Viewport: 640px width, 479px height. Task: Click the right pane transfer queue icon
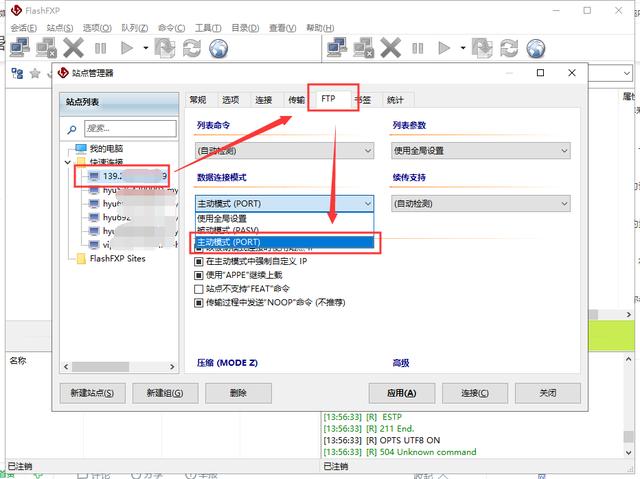pyautogui.click(x=482, y=48)
